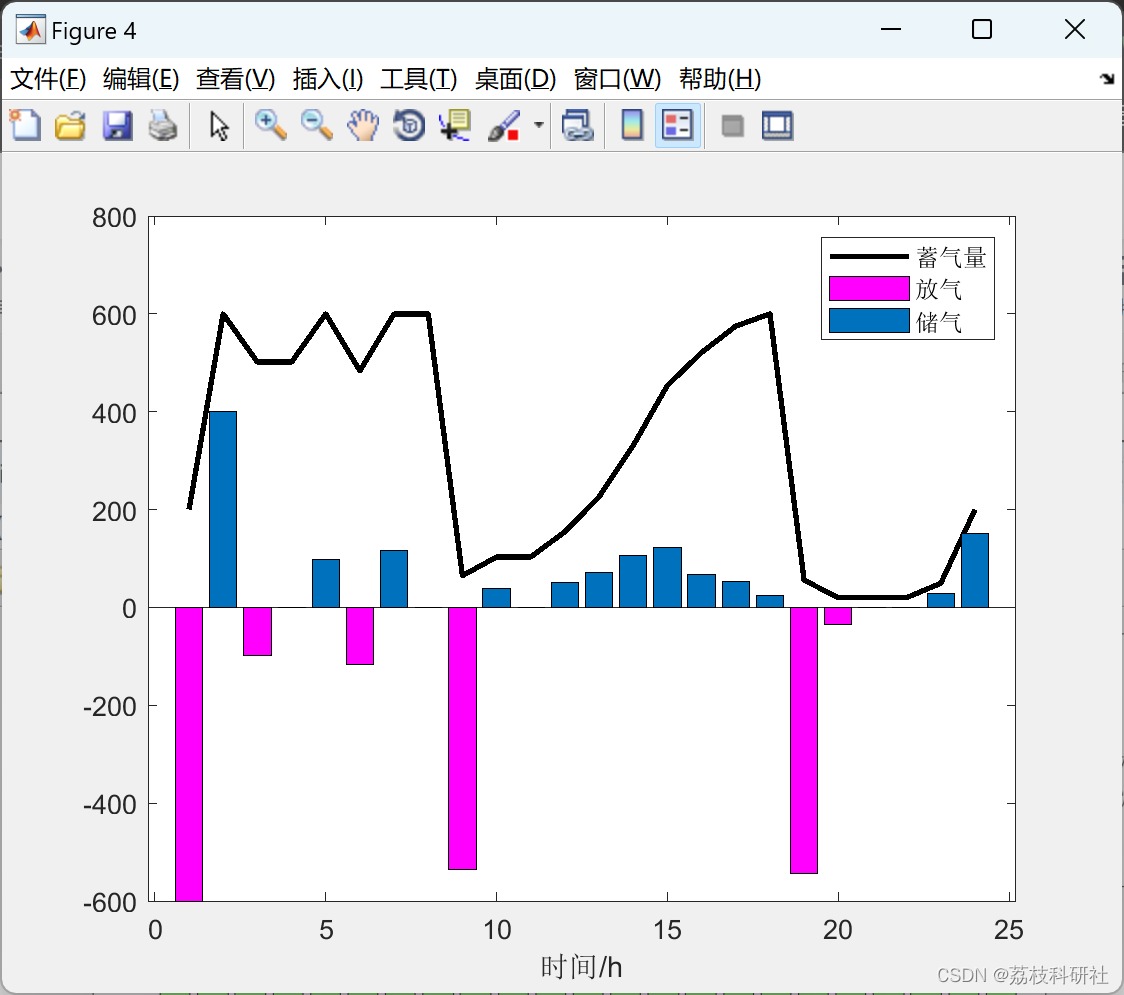Toggle the Insert Colorbar button
1124x995 pixels.
point(632,125)
